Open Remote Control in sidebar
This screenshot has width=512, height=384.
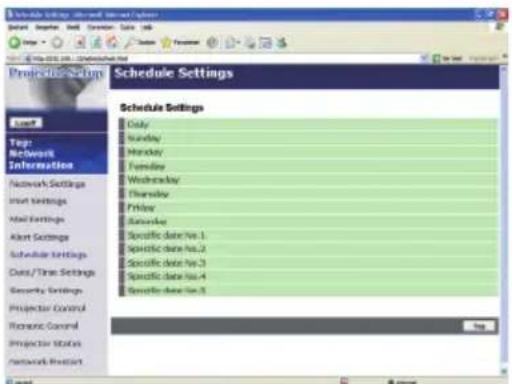coord(44,326)
